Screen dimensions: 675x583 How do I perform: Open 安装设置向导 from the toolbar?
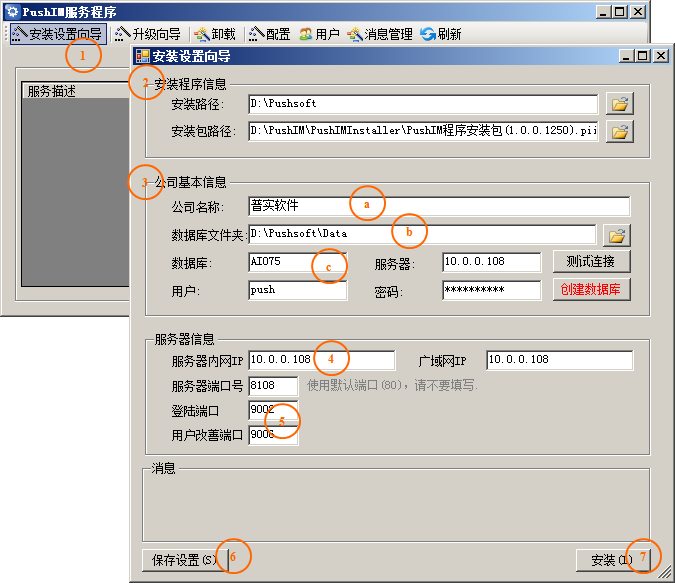tap(57, 34)
